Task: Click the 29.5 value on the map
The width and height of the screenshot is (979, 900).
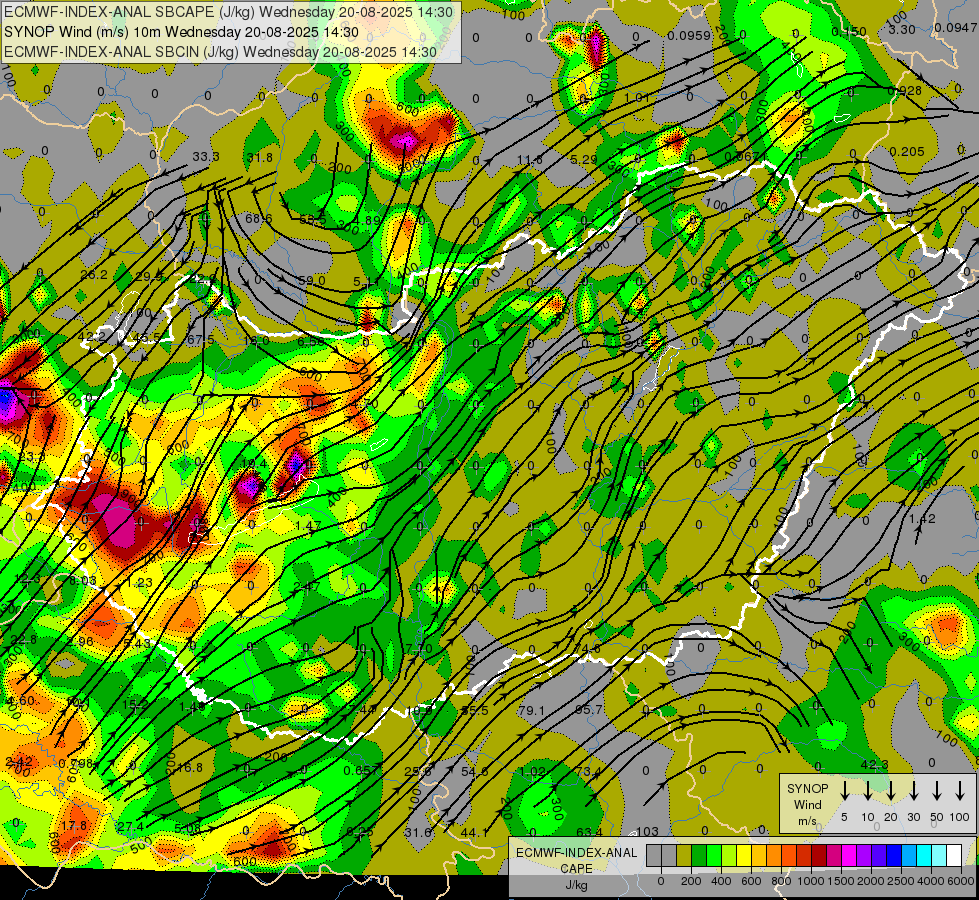Action: click(x=149, y=277)
